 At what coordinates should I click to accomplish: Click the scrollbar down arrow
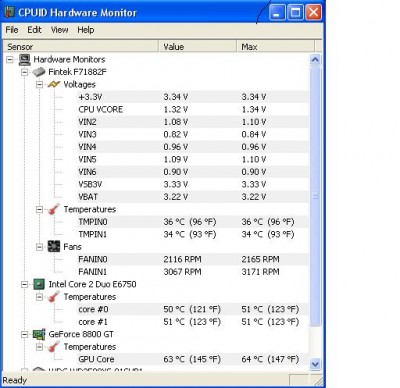point(315,364)
